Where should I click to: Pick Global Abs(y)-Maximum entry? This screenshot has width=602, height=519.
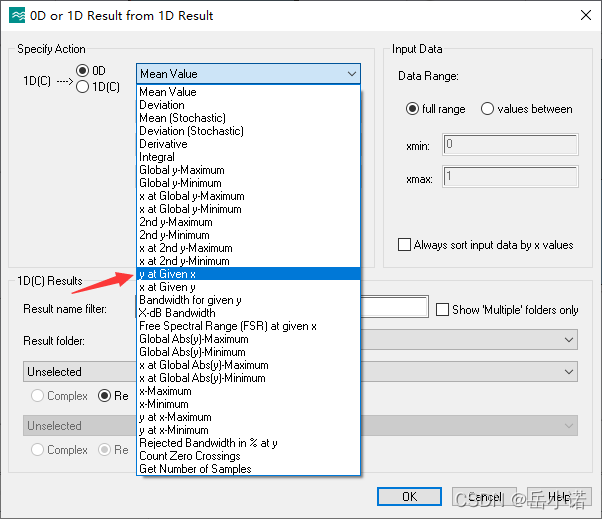tap(248, 339)
